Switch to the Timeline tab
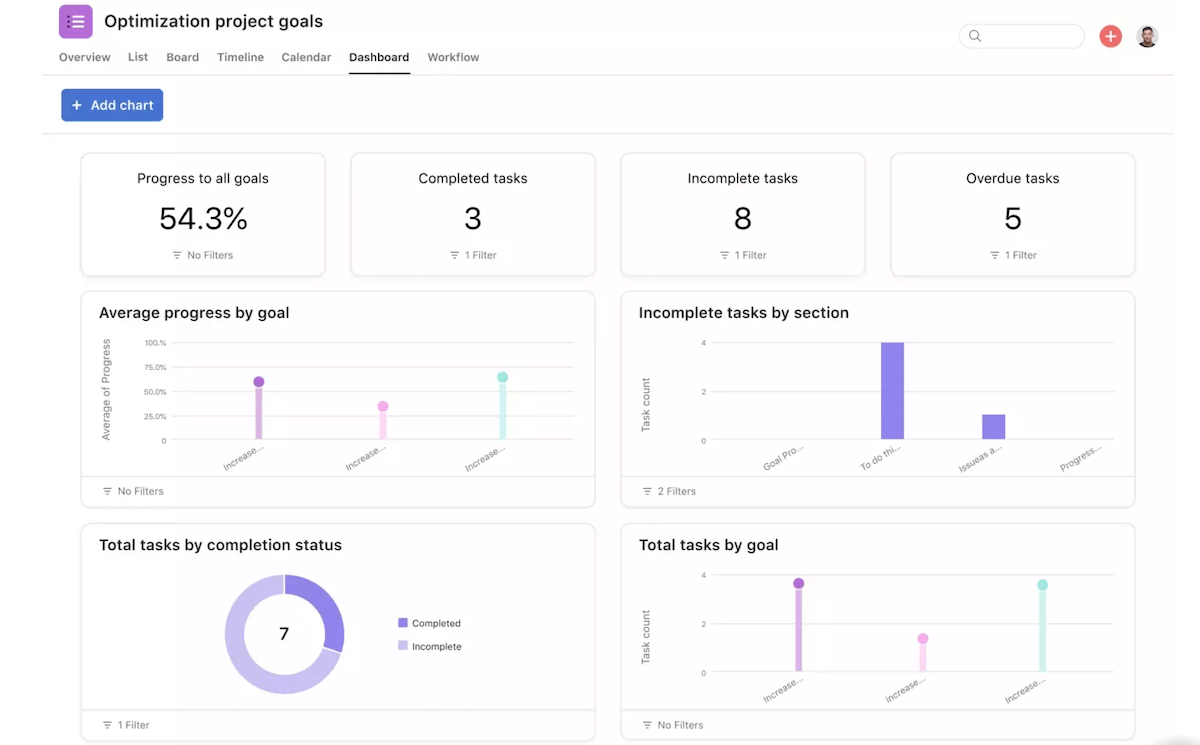1200x745 pixels. point(240,58)
